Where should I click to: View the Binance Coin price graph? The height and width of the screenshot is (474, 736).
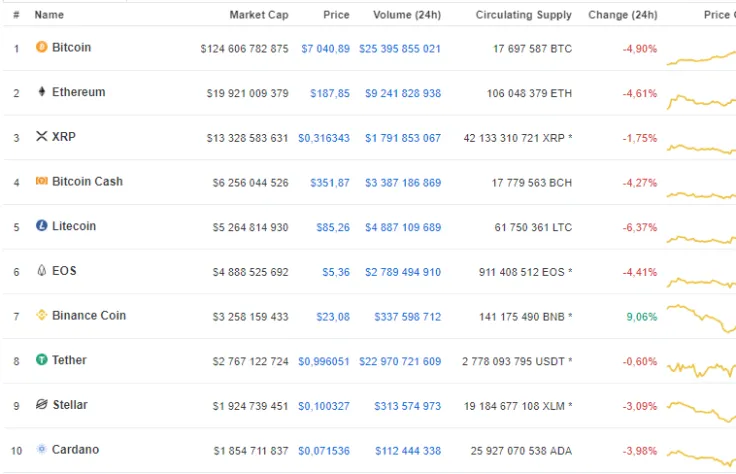pos(701,318)
